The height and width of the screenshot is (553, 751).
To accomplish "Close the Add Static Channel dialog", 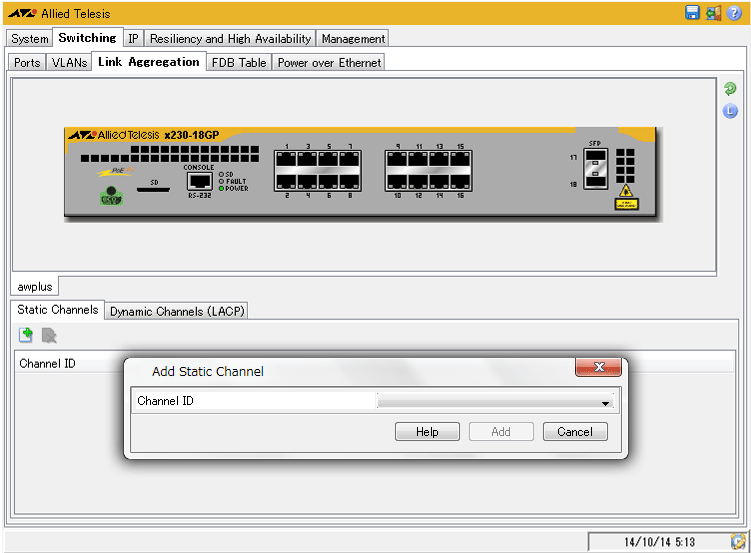I will 599,368.
